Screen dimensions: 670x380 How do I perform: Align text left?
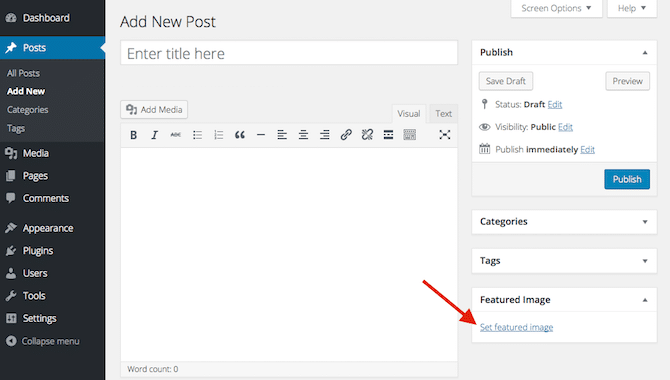pos(282,135)
